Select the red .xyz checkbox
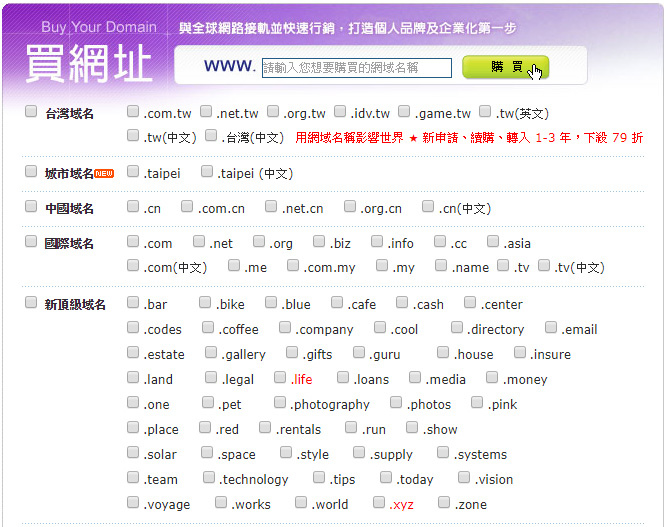 379,503
